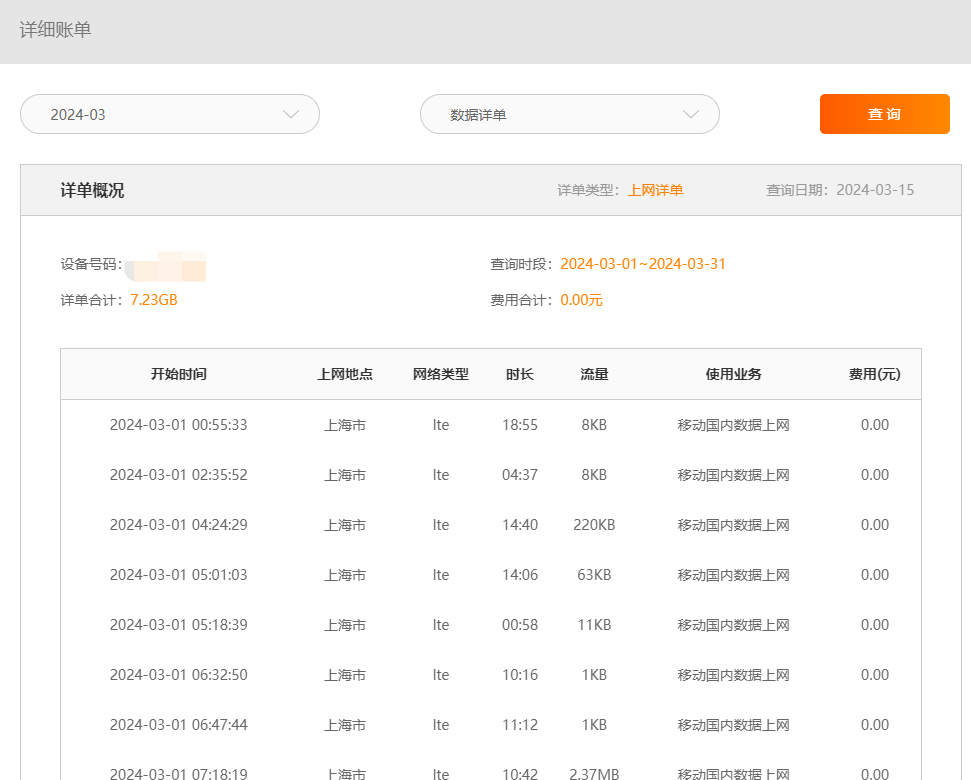This screenshot has height=780, width=971.
Task: Open the 2024-03 month dropdown
Action: (x=170, y=114)
